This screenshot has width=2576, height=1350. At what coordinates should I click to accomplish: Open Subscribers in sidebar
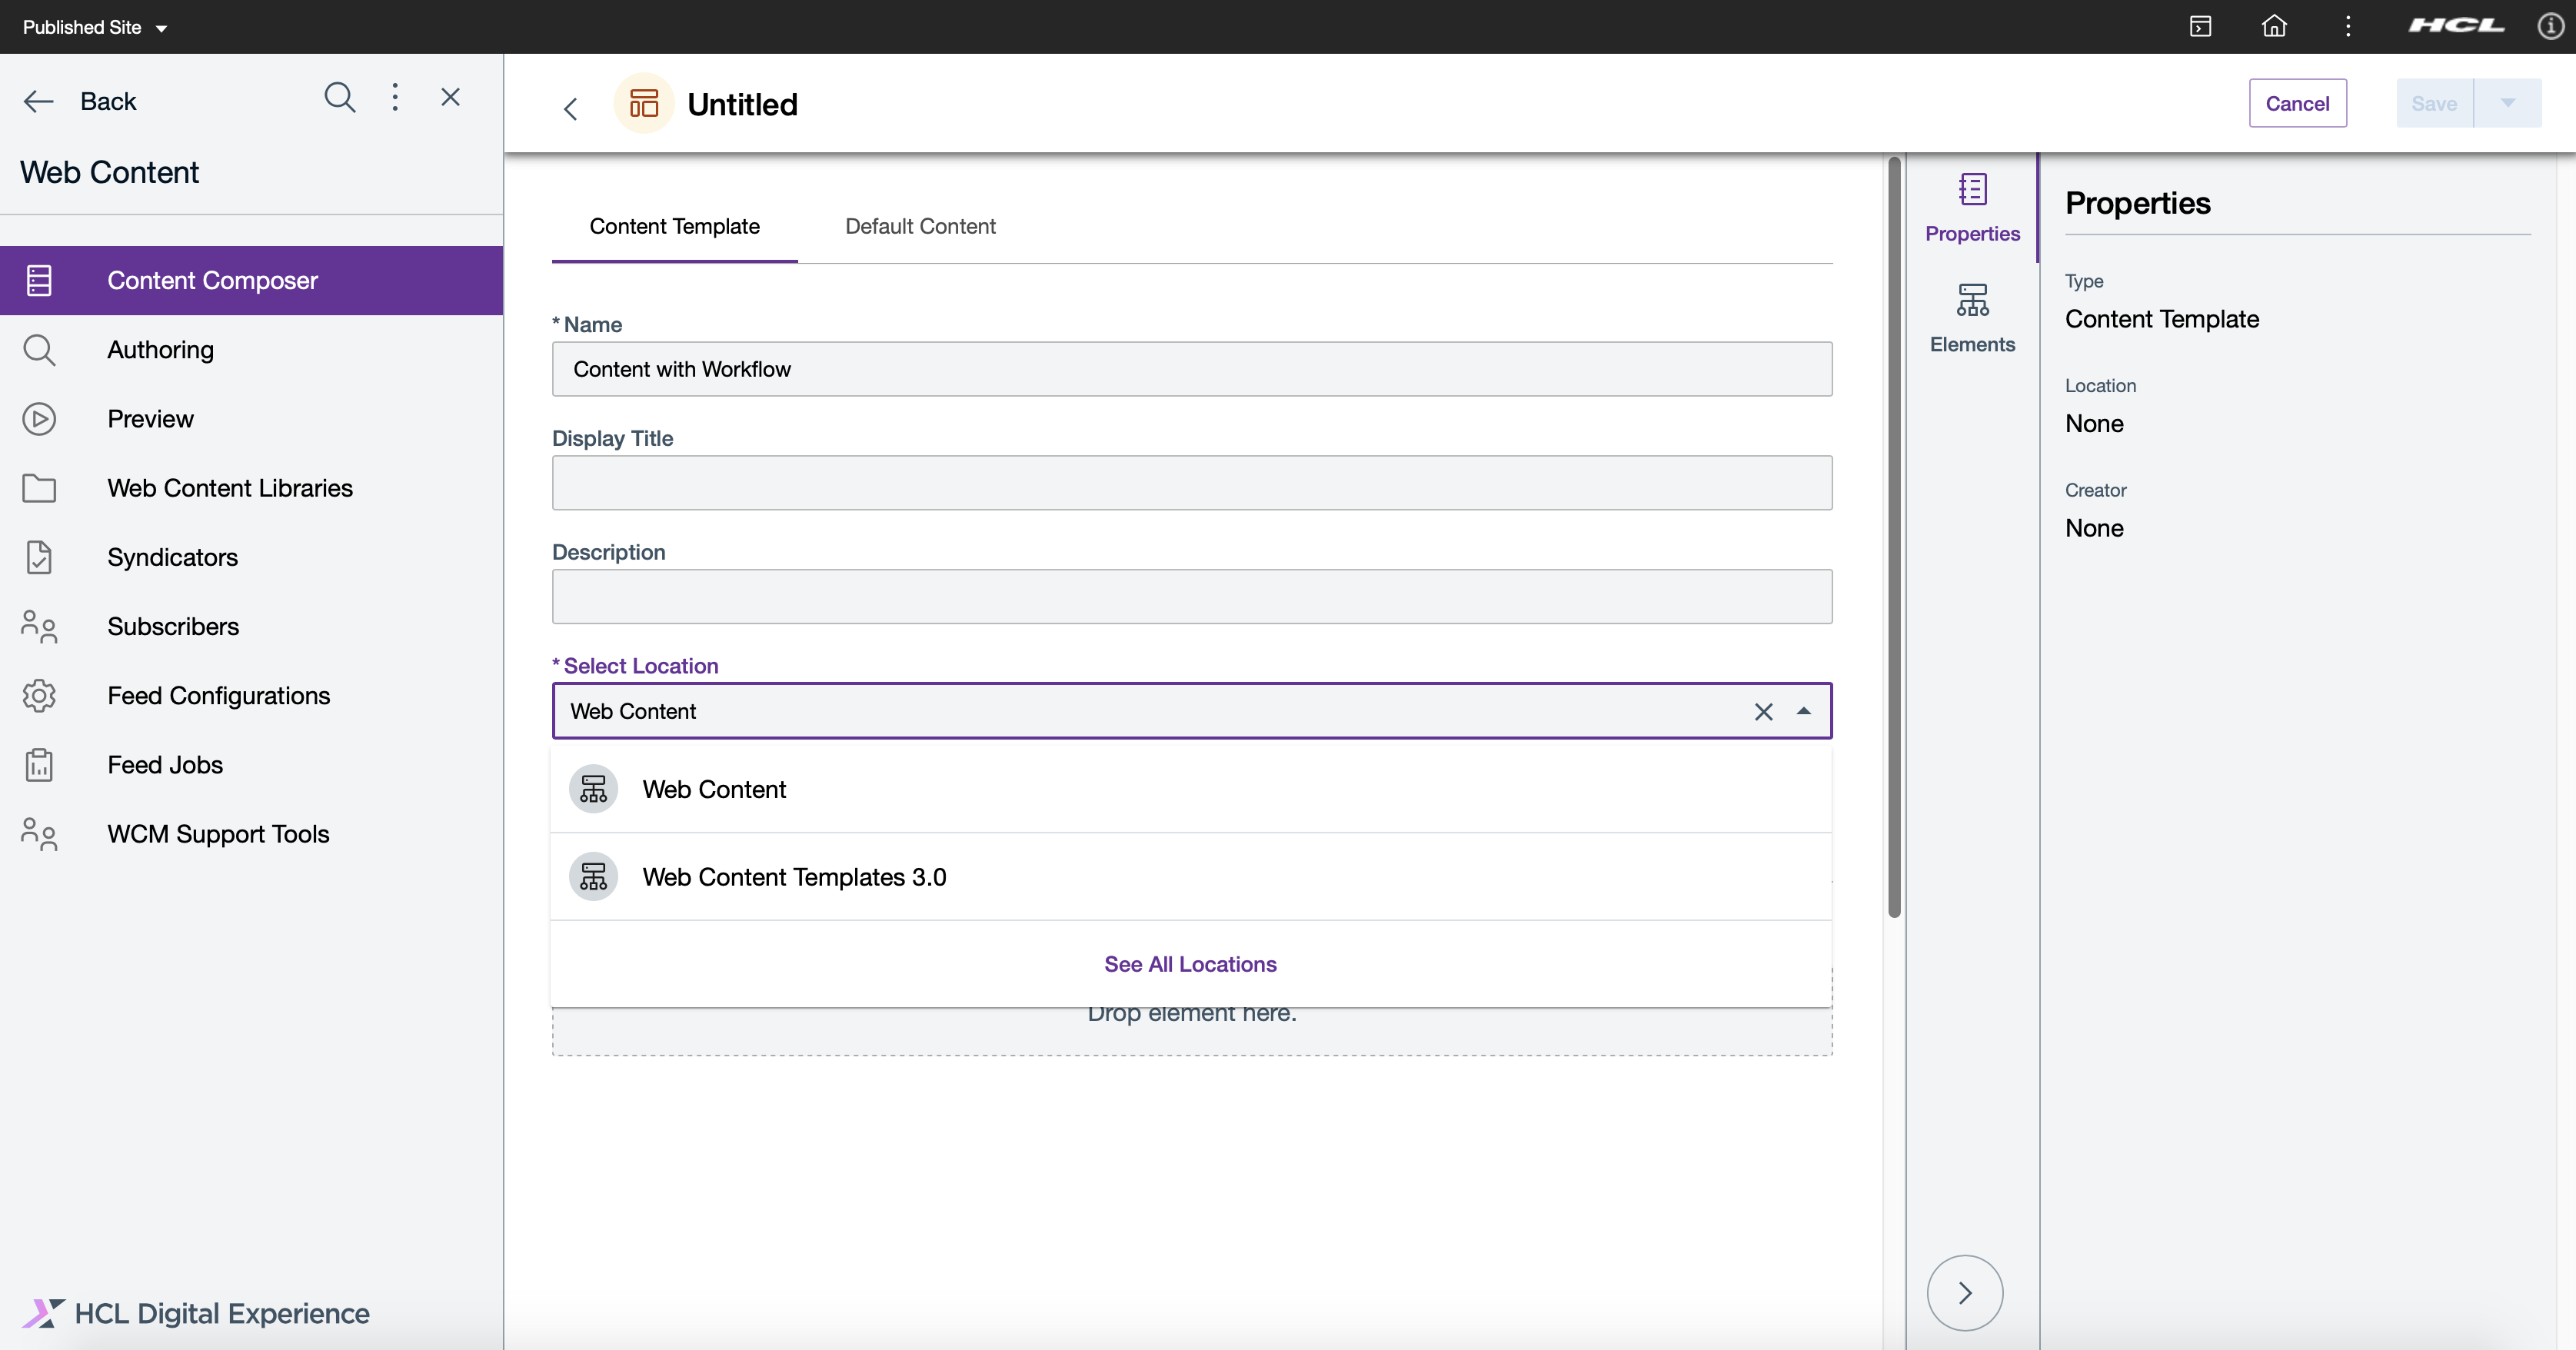pos(251,626)
